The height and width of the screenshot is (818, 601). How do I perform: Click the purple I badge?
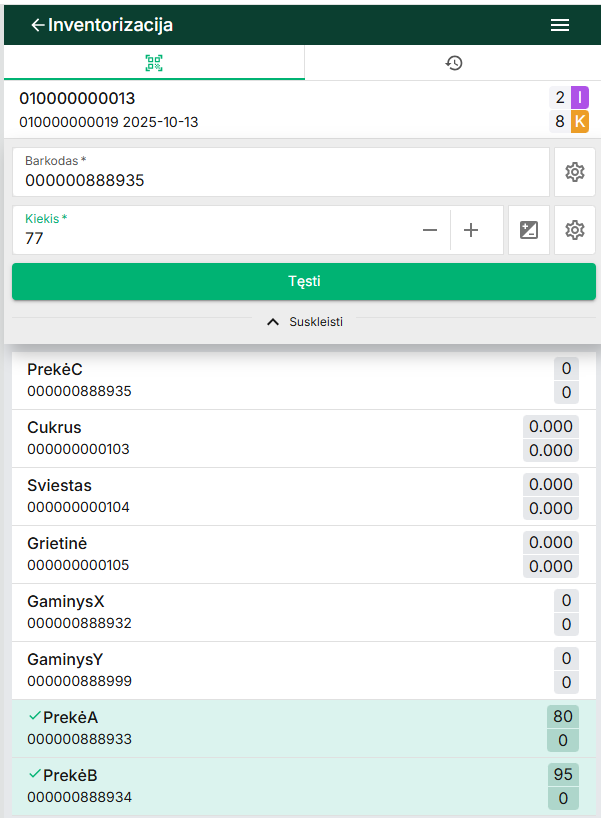tap(580, 97)
